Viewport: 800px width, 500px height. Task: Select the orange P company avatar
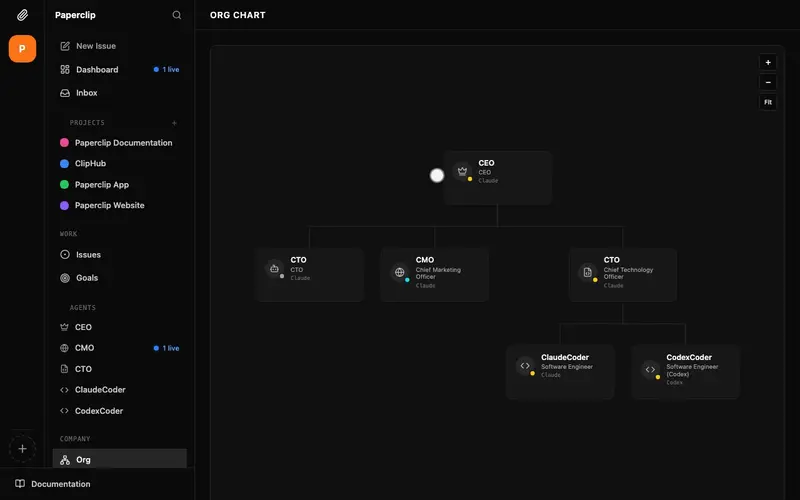(x=22, y=49)
